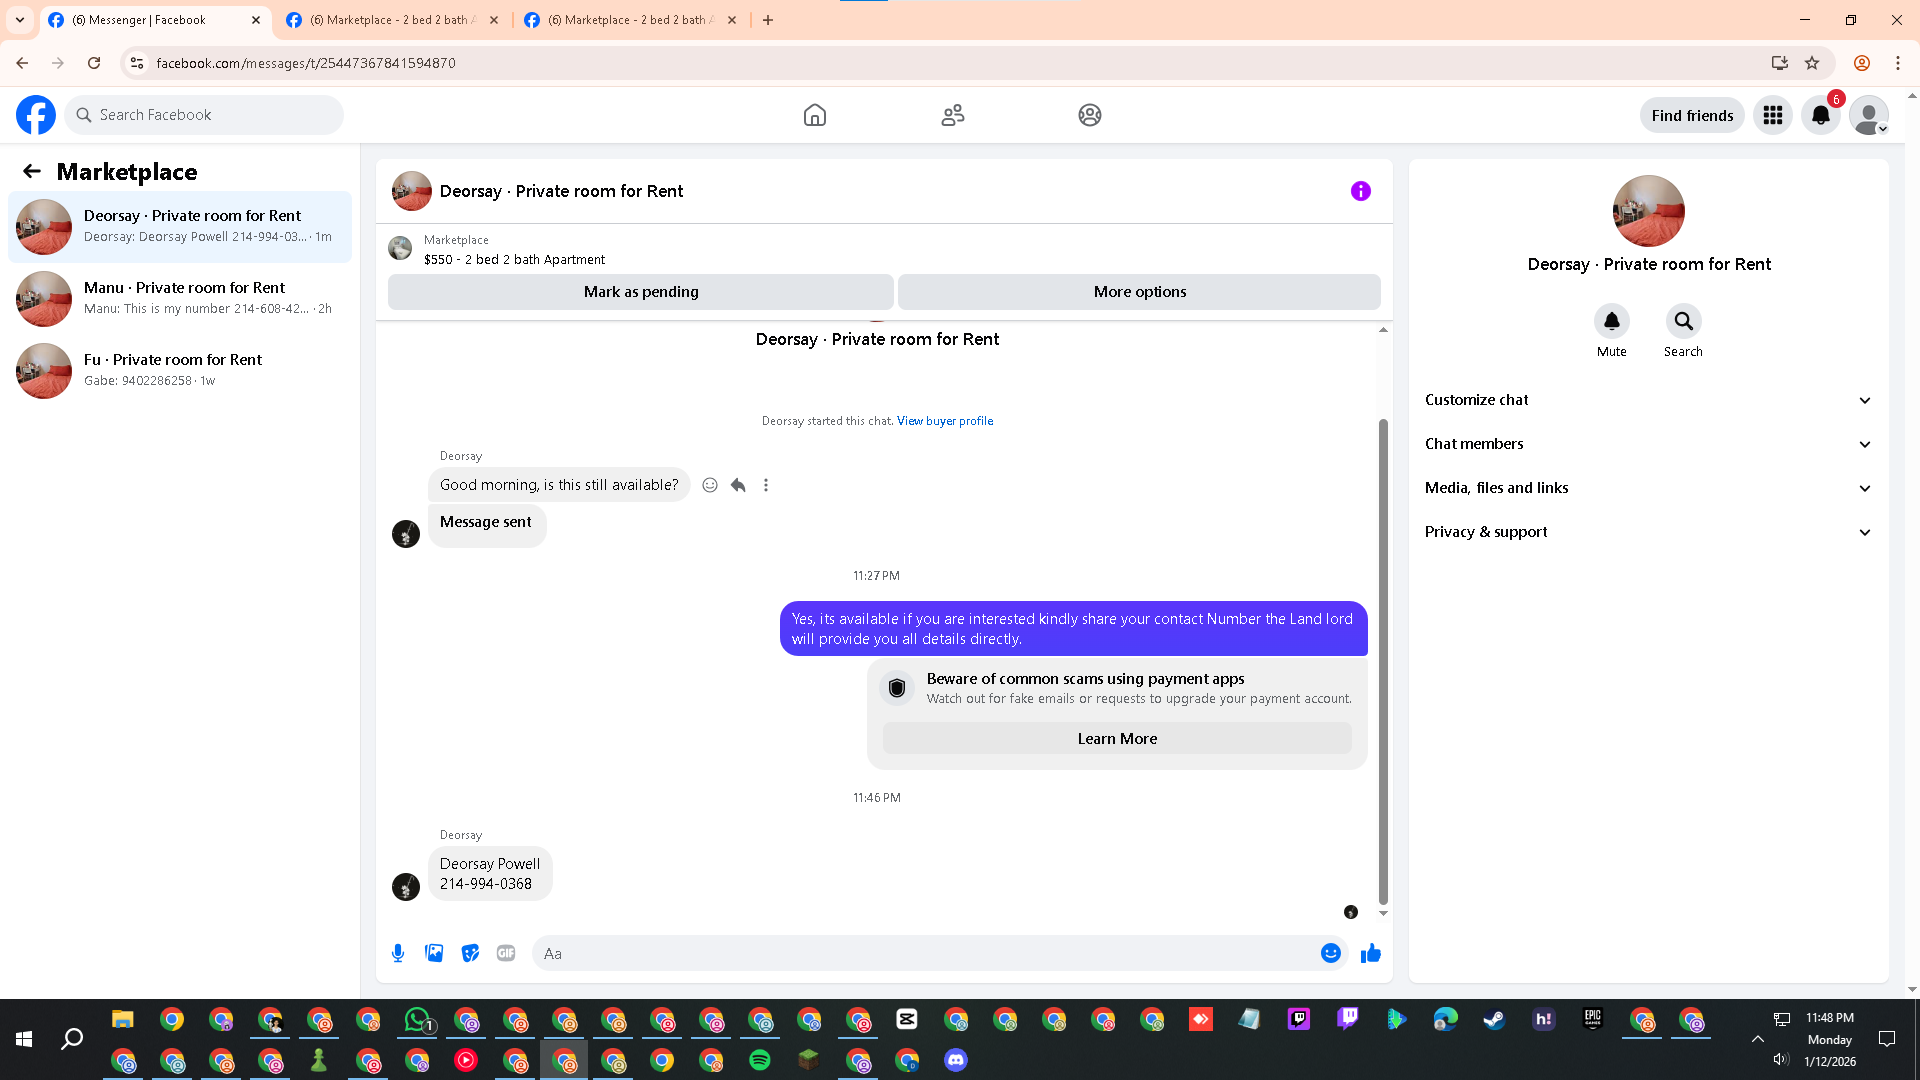Open the View buyer profile link

point(944,421)
